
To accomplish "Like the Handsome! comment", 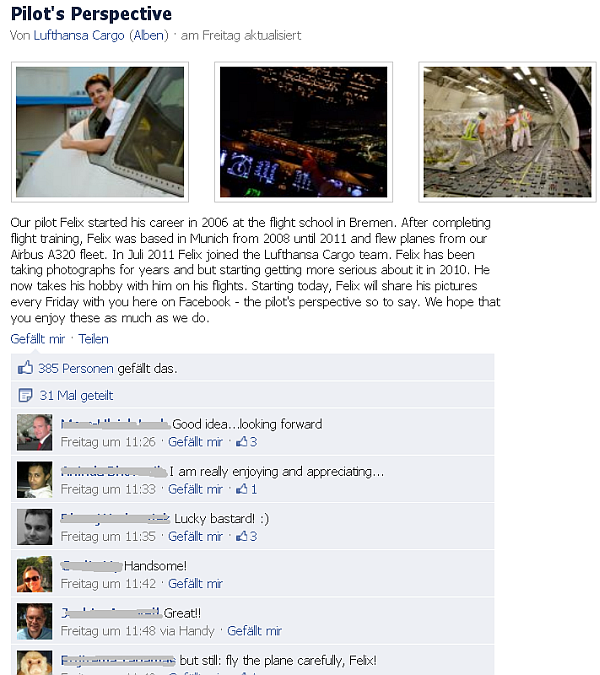I will coord(195,584).
